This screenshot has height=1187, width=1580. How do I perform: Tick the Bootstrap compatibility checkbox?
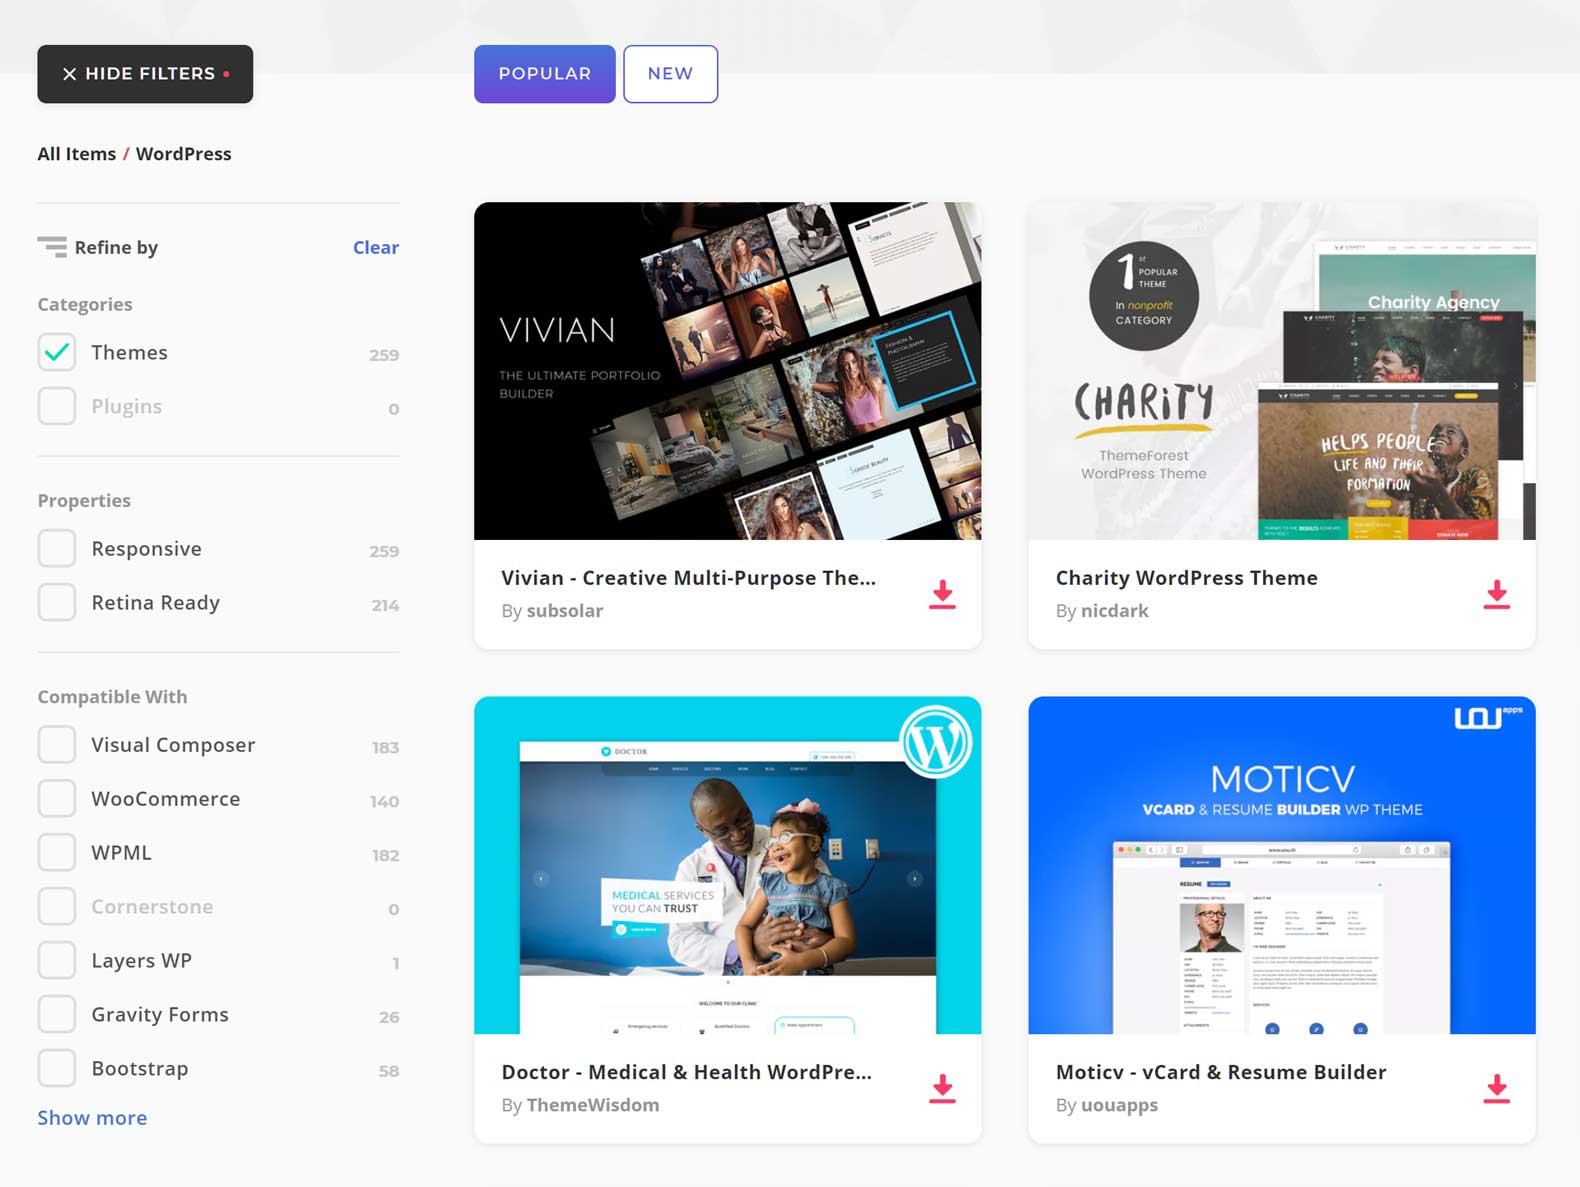[57, 1068]
